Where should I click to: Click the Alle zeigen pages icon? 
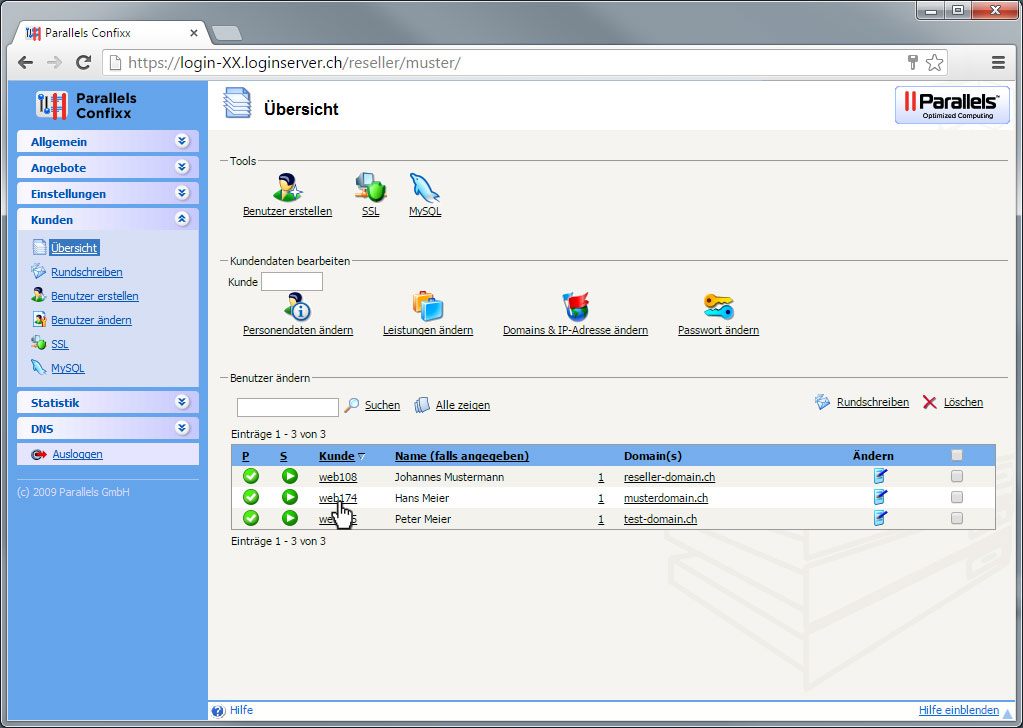pos(422,405)
